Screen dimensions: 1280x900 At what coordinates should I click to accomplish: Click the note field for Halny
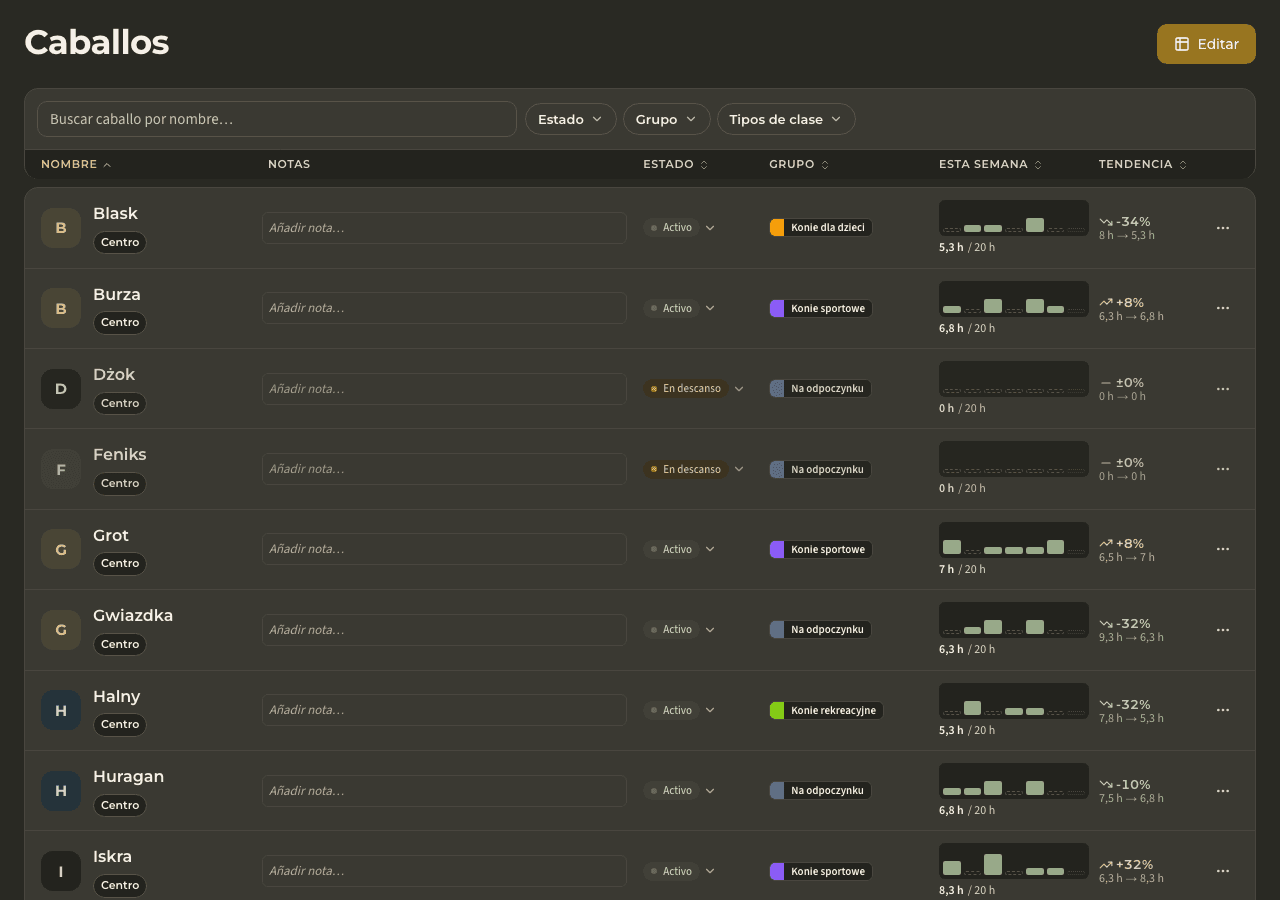tap(444, 710)
